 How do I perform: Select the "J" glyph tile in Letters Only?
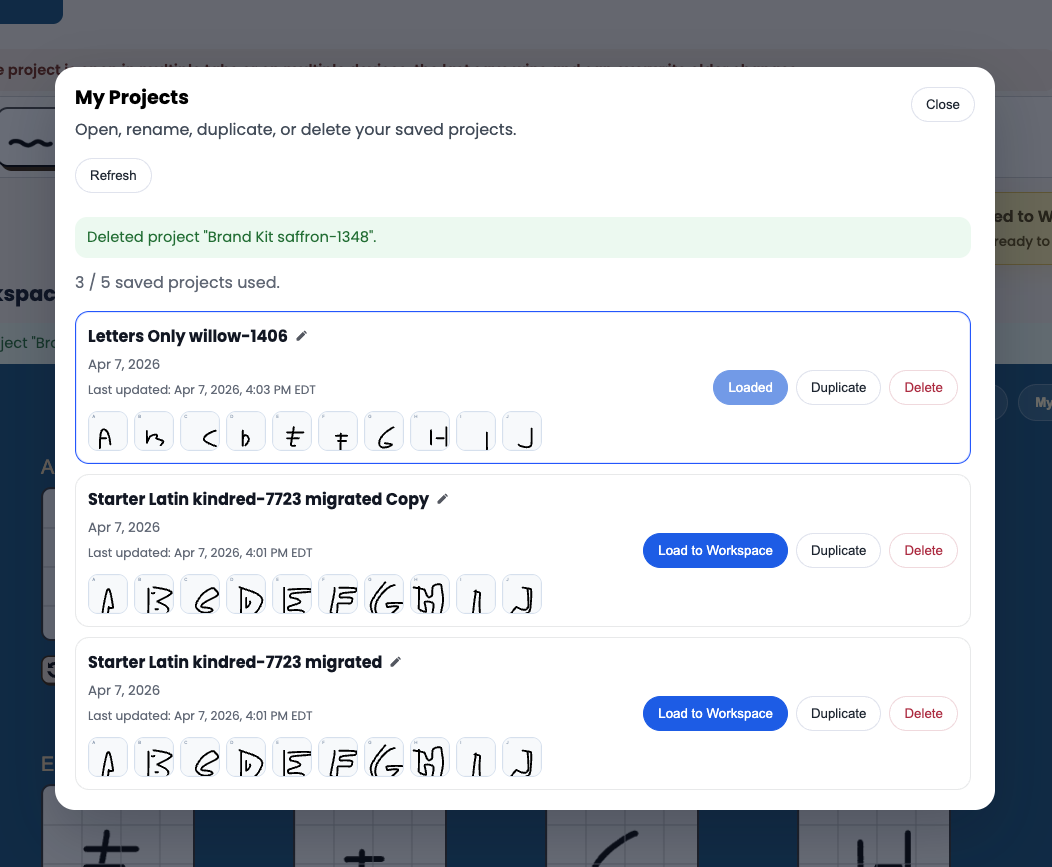(x=522, y=431)
